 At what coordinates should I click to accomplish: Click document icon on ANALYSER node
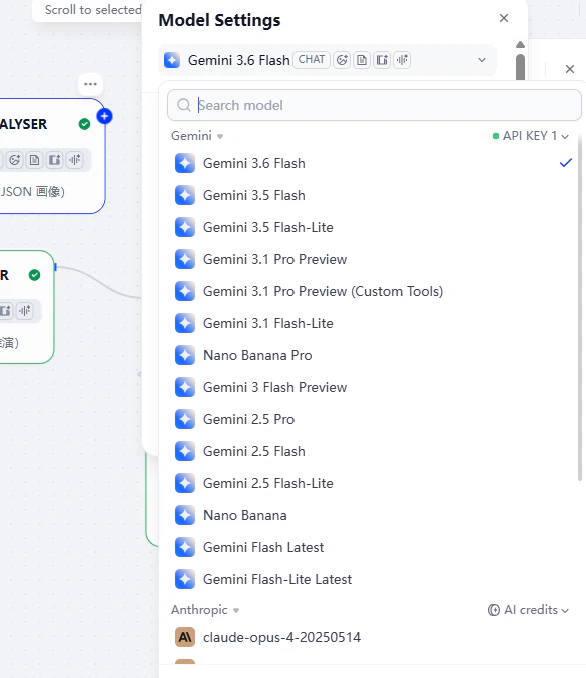[35, 160]
